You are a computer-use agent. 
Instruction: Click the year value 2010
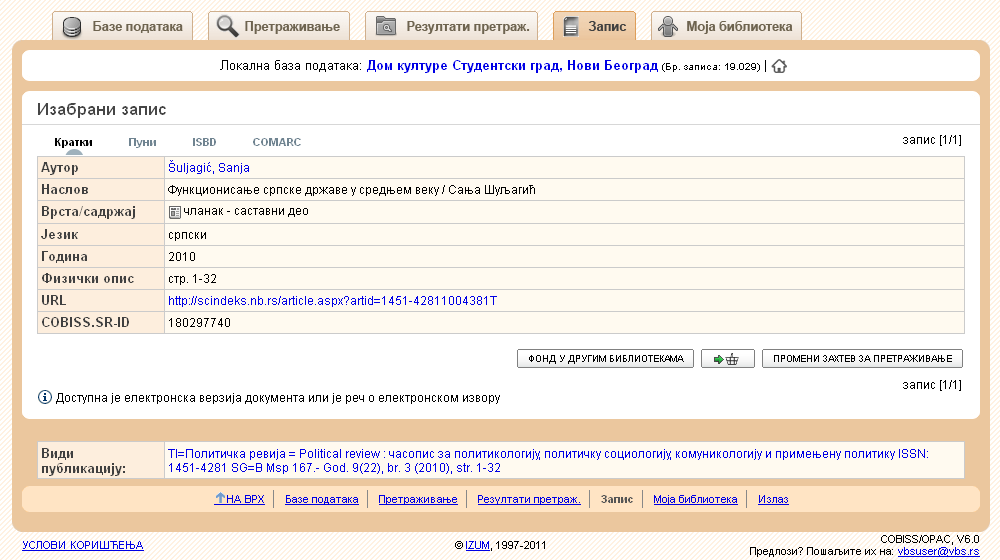182,256
